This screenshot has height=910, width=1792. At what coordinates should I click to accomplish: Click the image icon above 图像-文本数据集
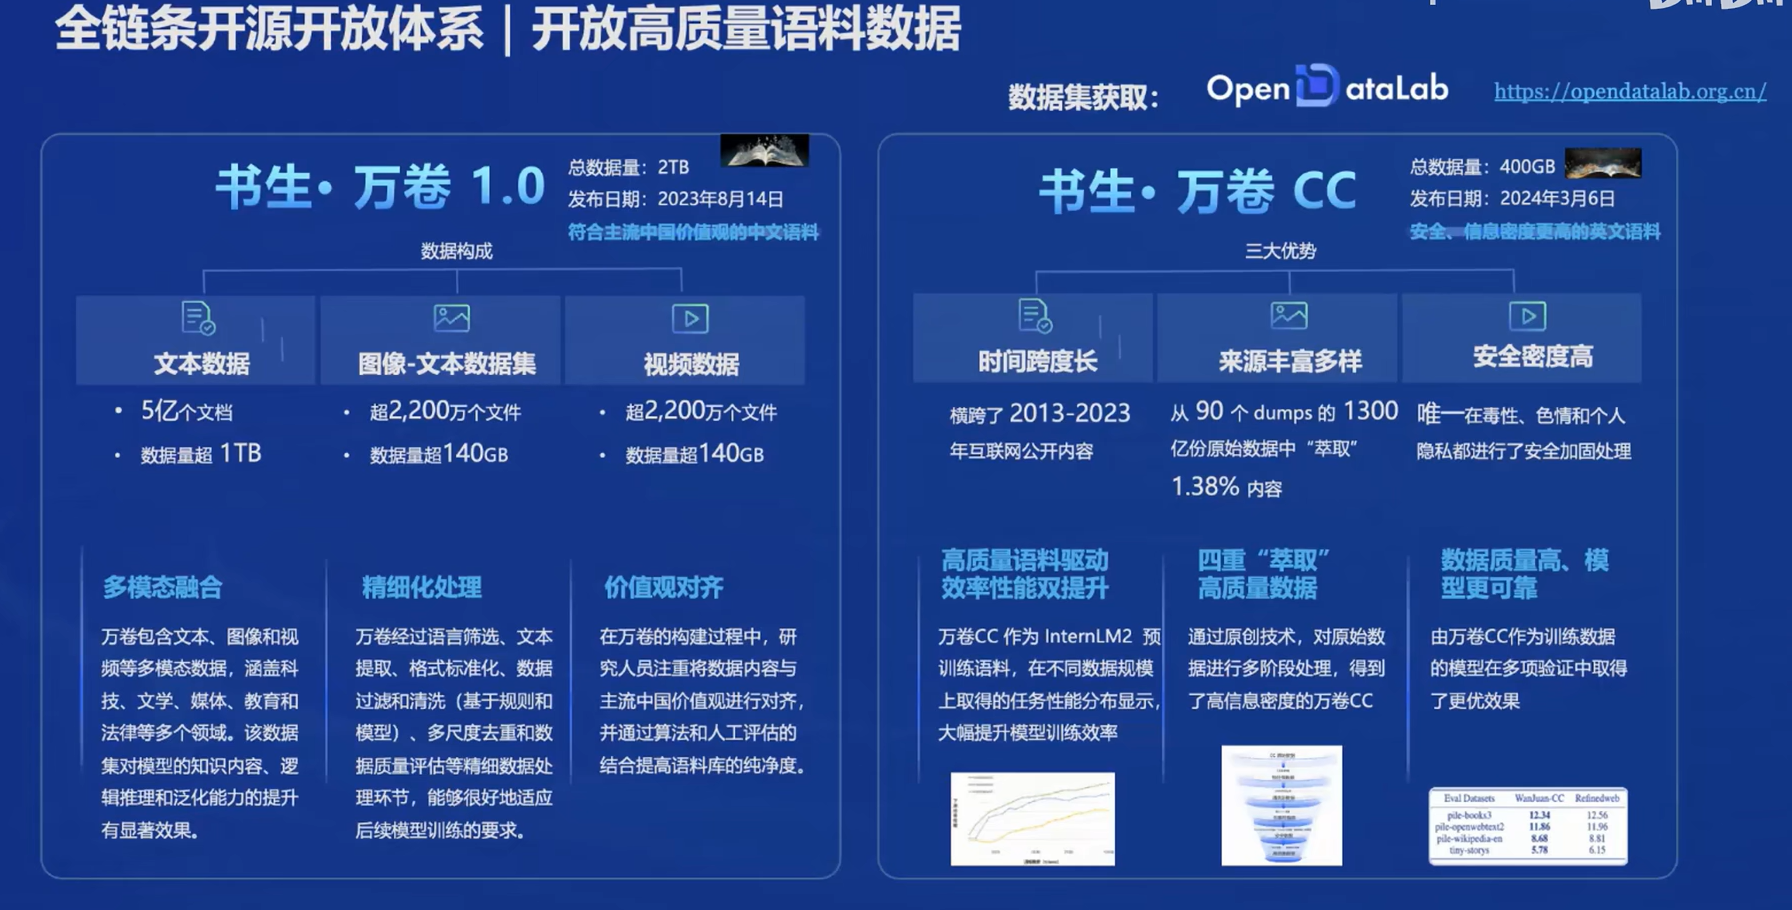click(452, 318)
